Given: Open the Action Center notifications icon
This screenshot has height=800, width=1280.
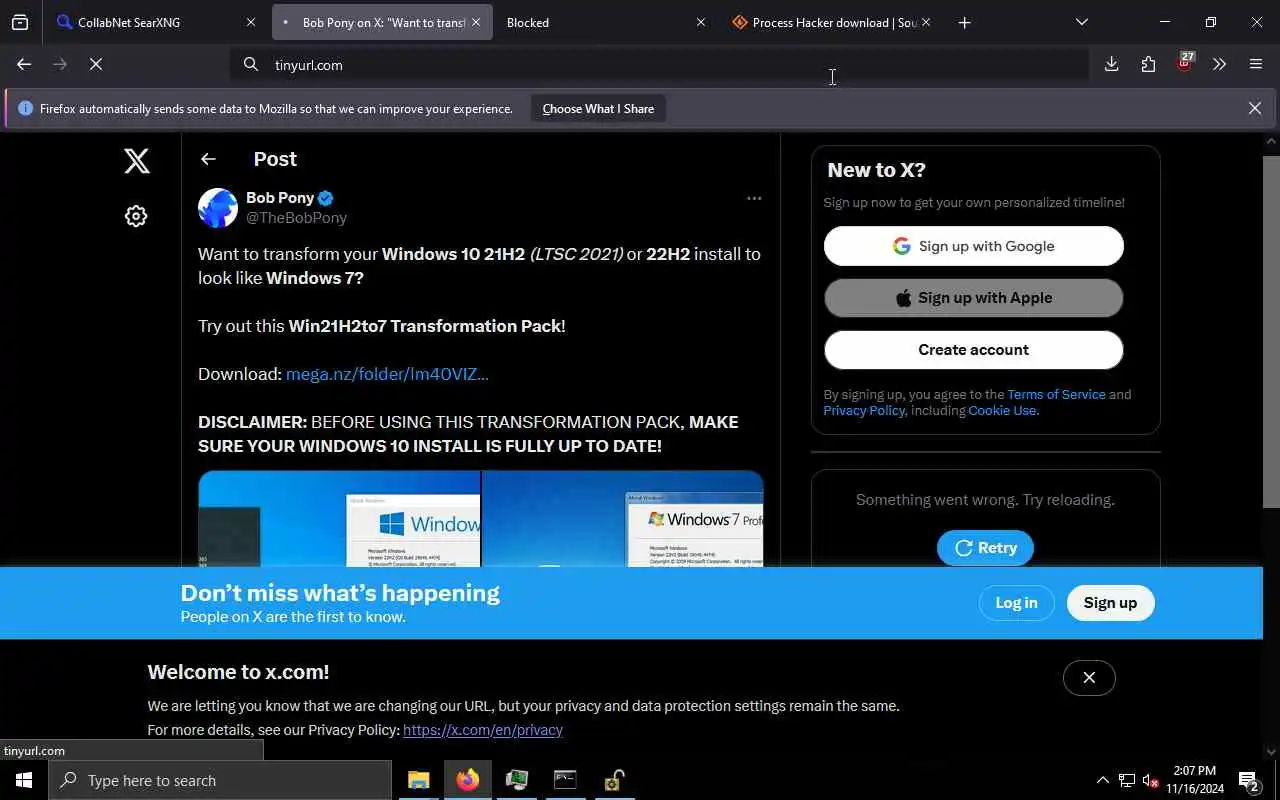Looking at the screenshot, I should click(x=1250, y=780).
